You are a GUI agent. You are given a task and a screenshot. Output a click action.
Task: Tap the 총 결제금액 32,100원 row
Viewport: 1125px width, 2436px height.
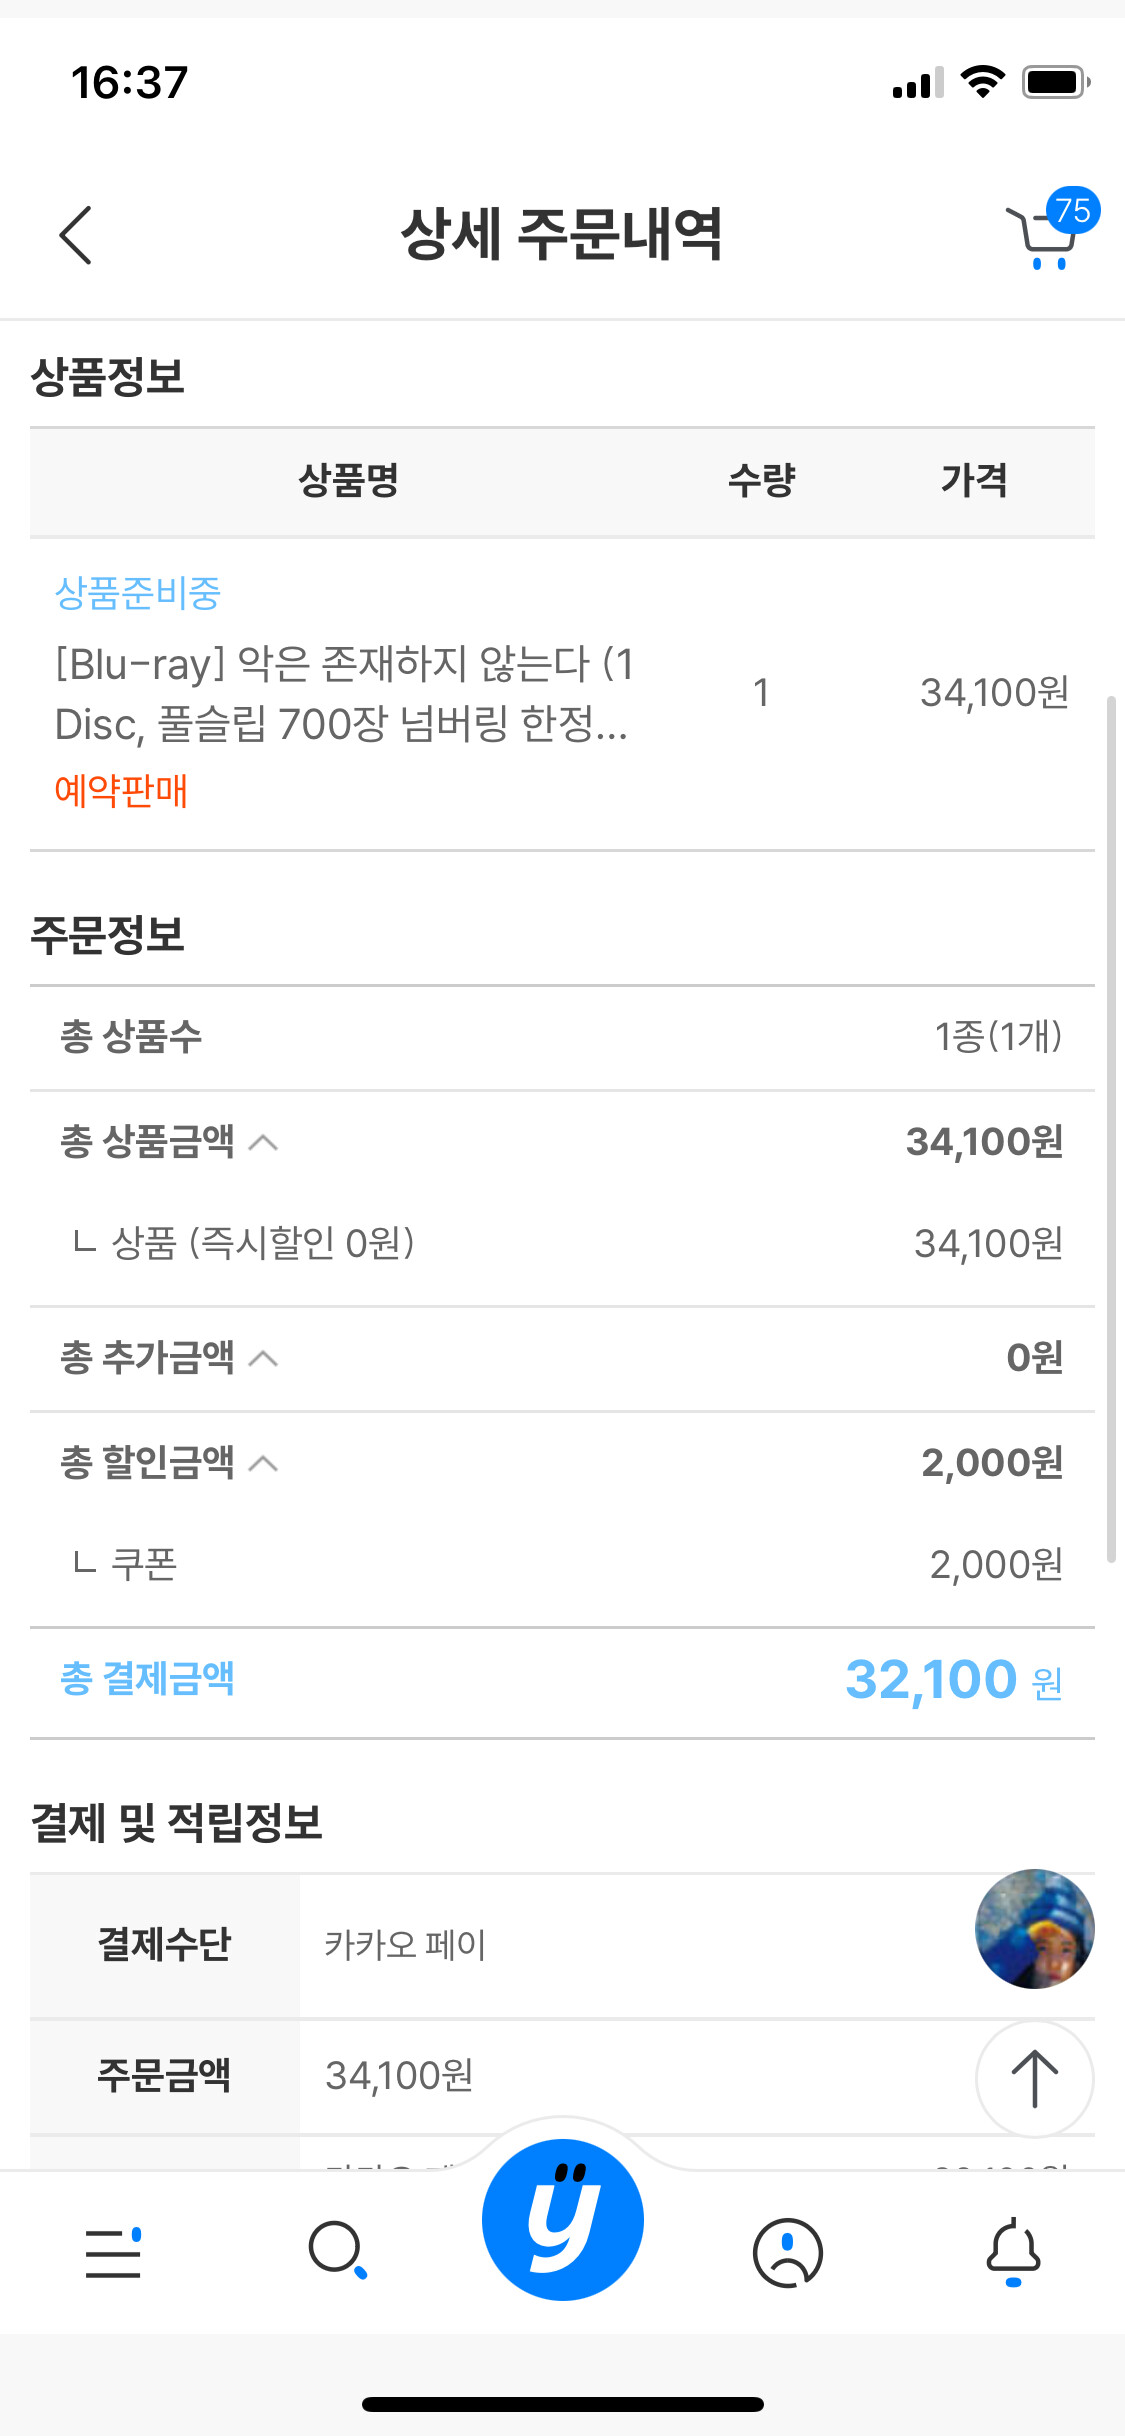(562, 1680)
